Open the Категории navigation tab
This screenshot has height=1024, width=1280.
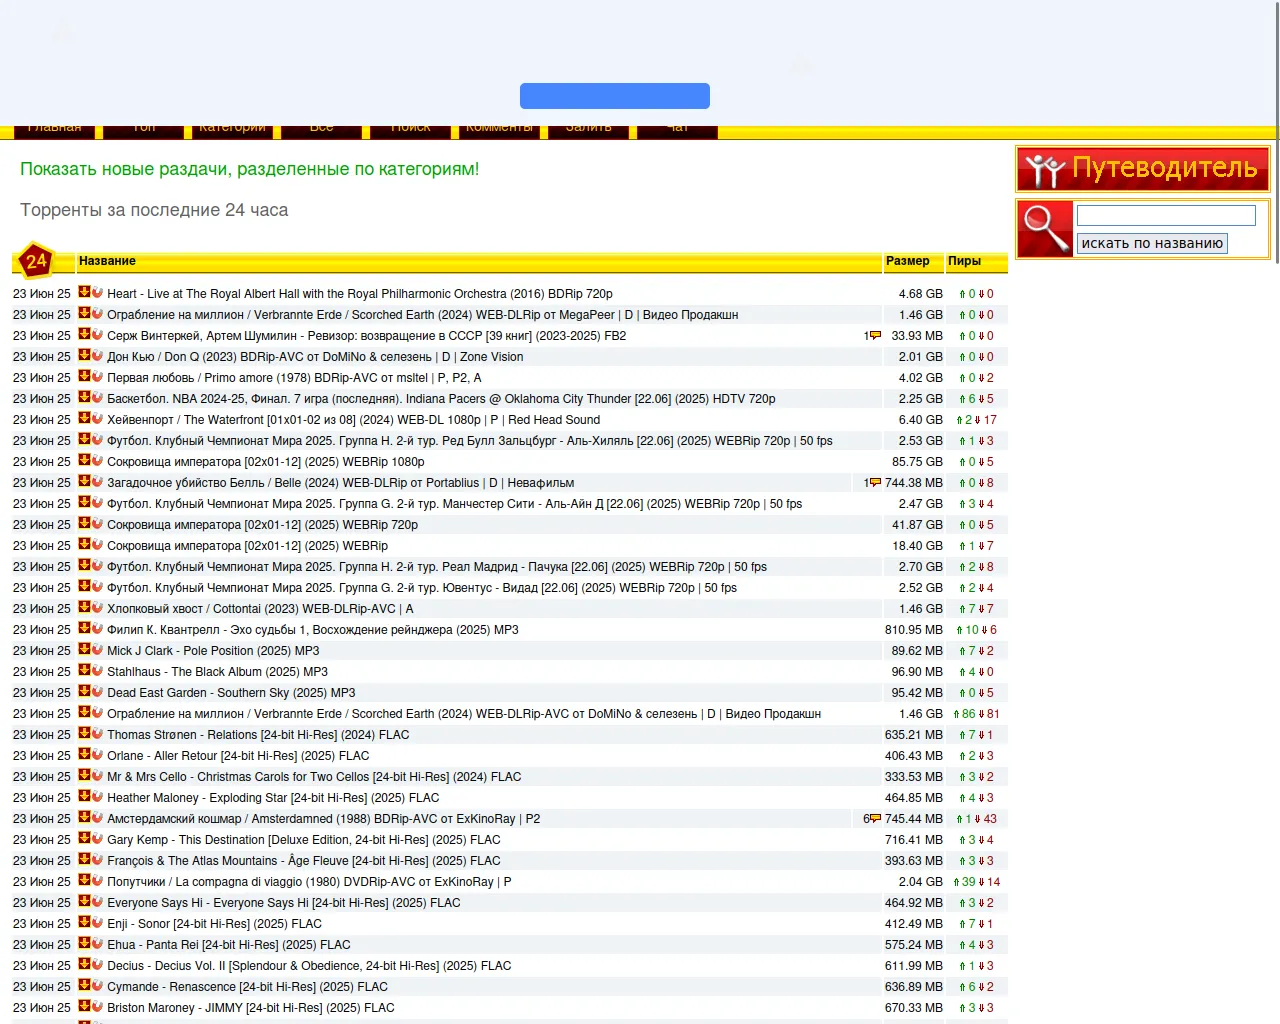tap(232, 129)
